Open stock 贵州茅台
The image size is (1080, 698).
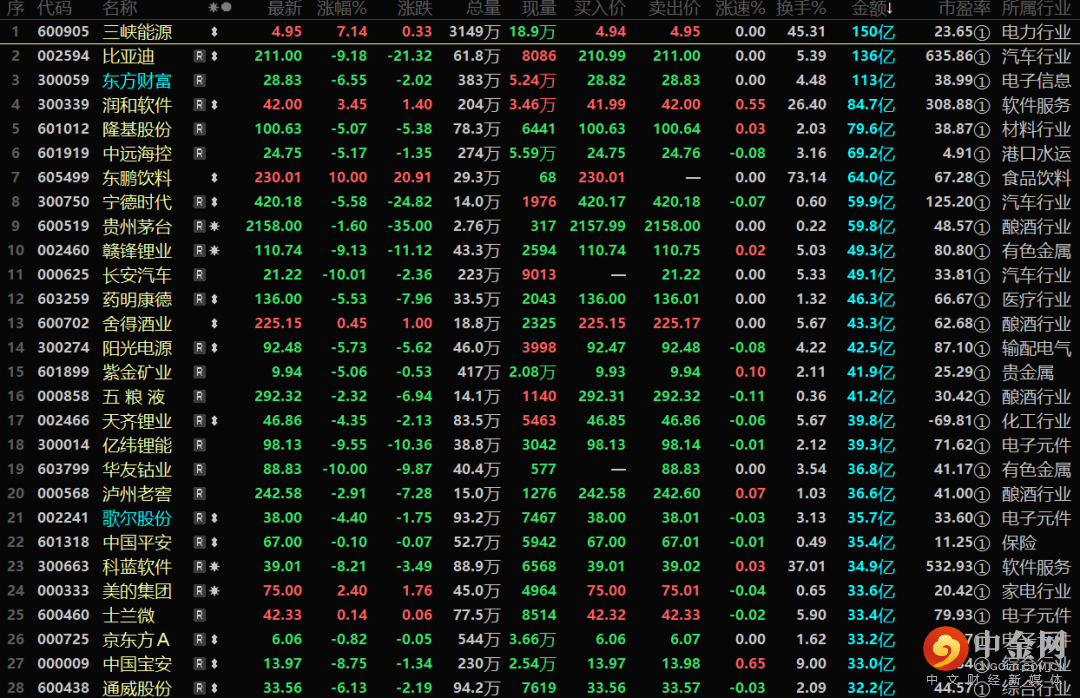[136, 226]
